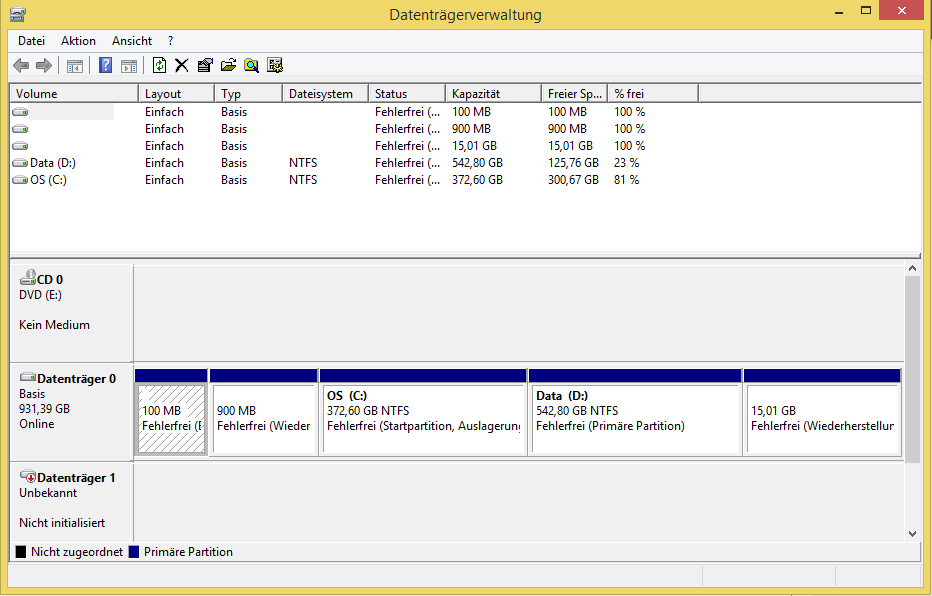Screen dimensions: 932x596
Task: Click the Delete X toolbar icon
Action: (x=182, y=65)
